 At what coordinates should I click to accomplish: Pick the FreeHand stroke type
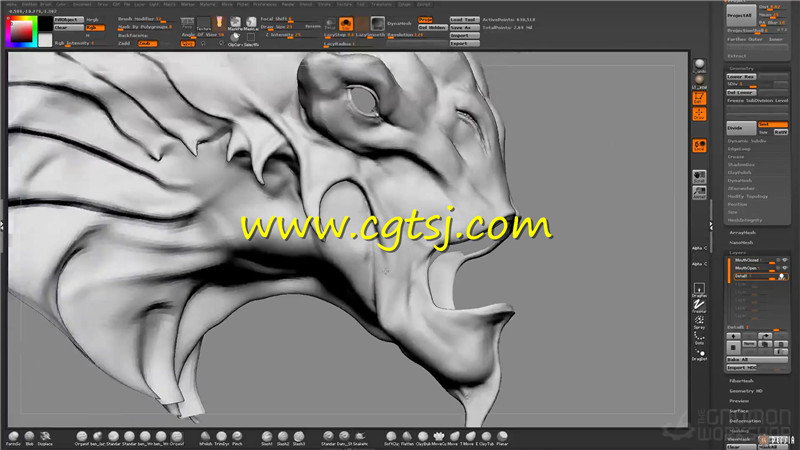tap(699, 306)
